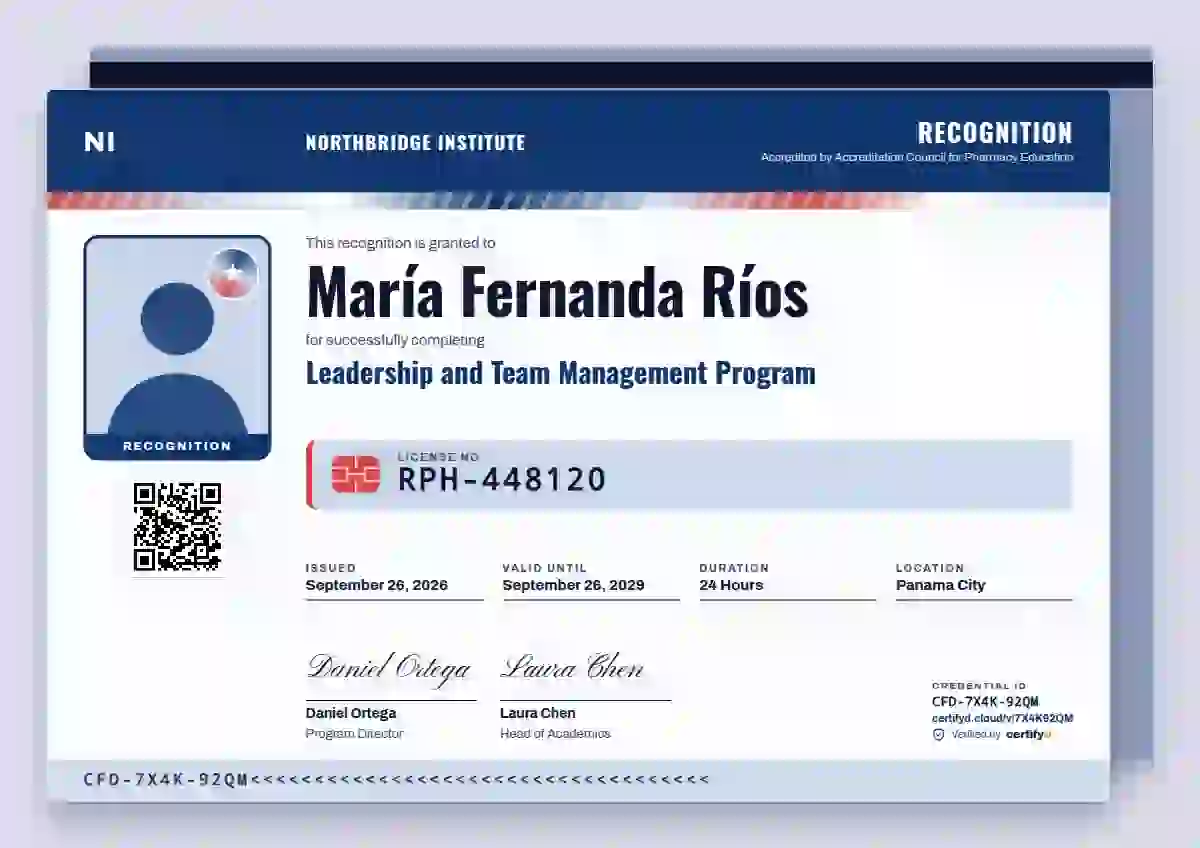The image size is (1200, 848).
Task: Click the certifyd brand logo
Action: pos(1028,734)
